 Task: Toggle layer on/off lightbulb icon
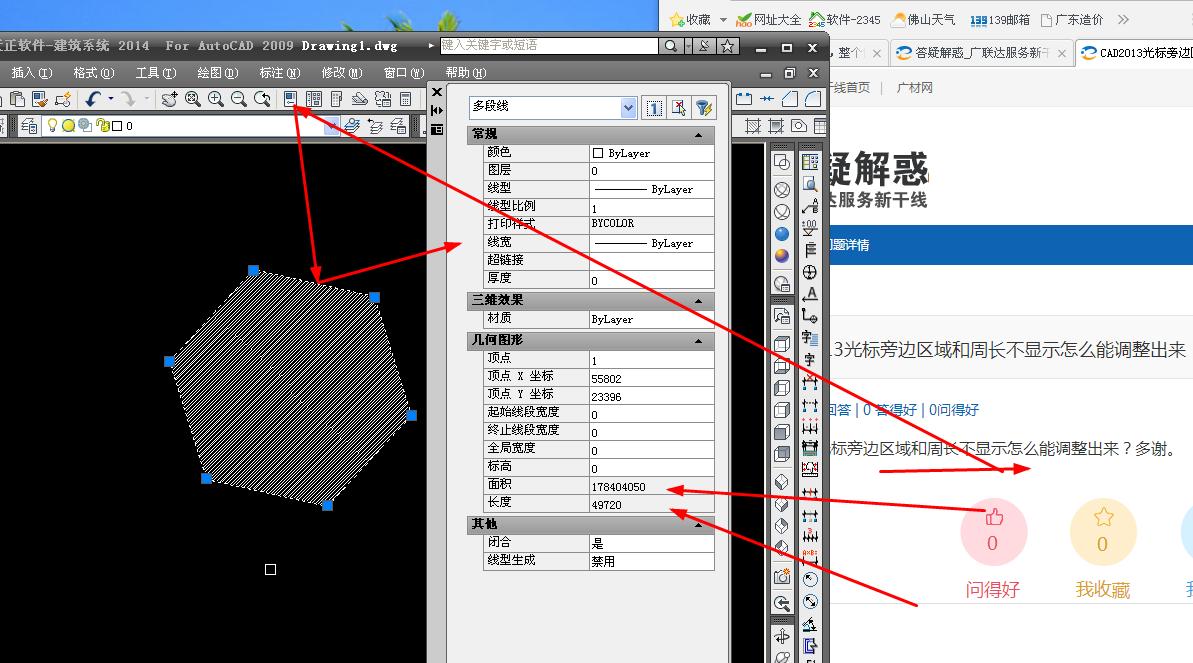pyautogui.click(x=52, y=126)
